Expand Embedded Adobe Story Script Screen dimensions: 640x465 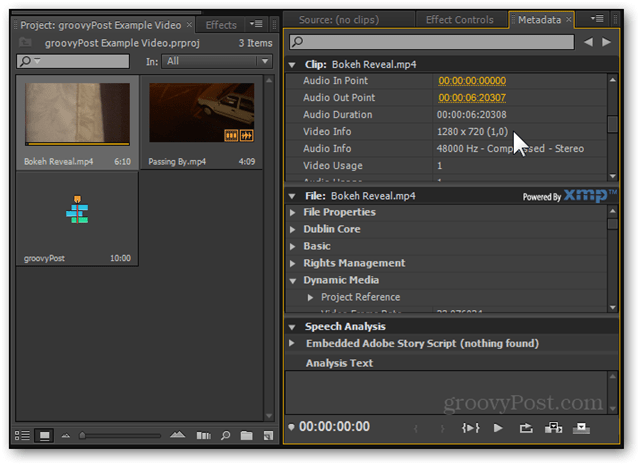click(292, 343)
